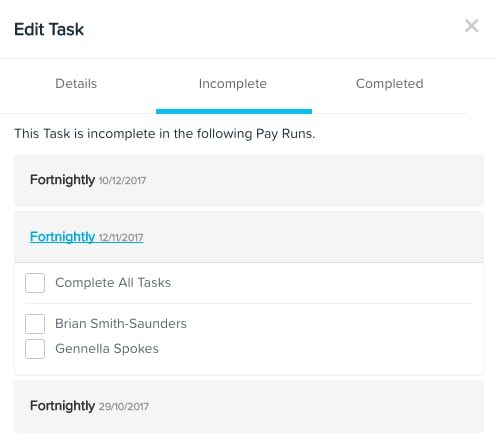Click the blue active-tab indicator bar
This screenshot has height=442, width=496.
[x=234, y=111]
